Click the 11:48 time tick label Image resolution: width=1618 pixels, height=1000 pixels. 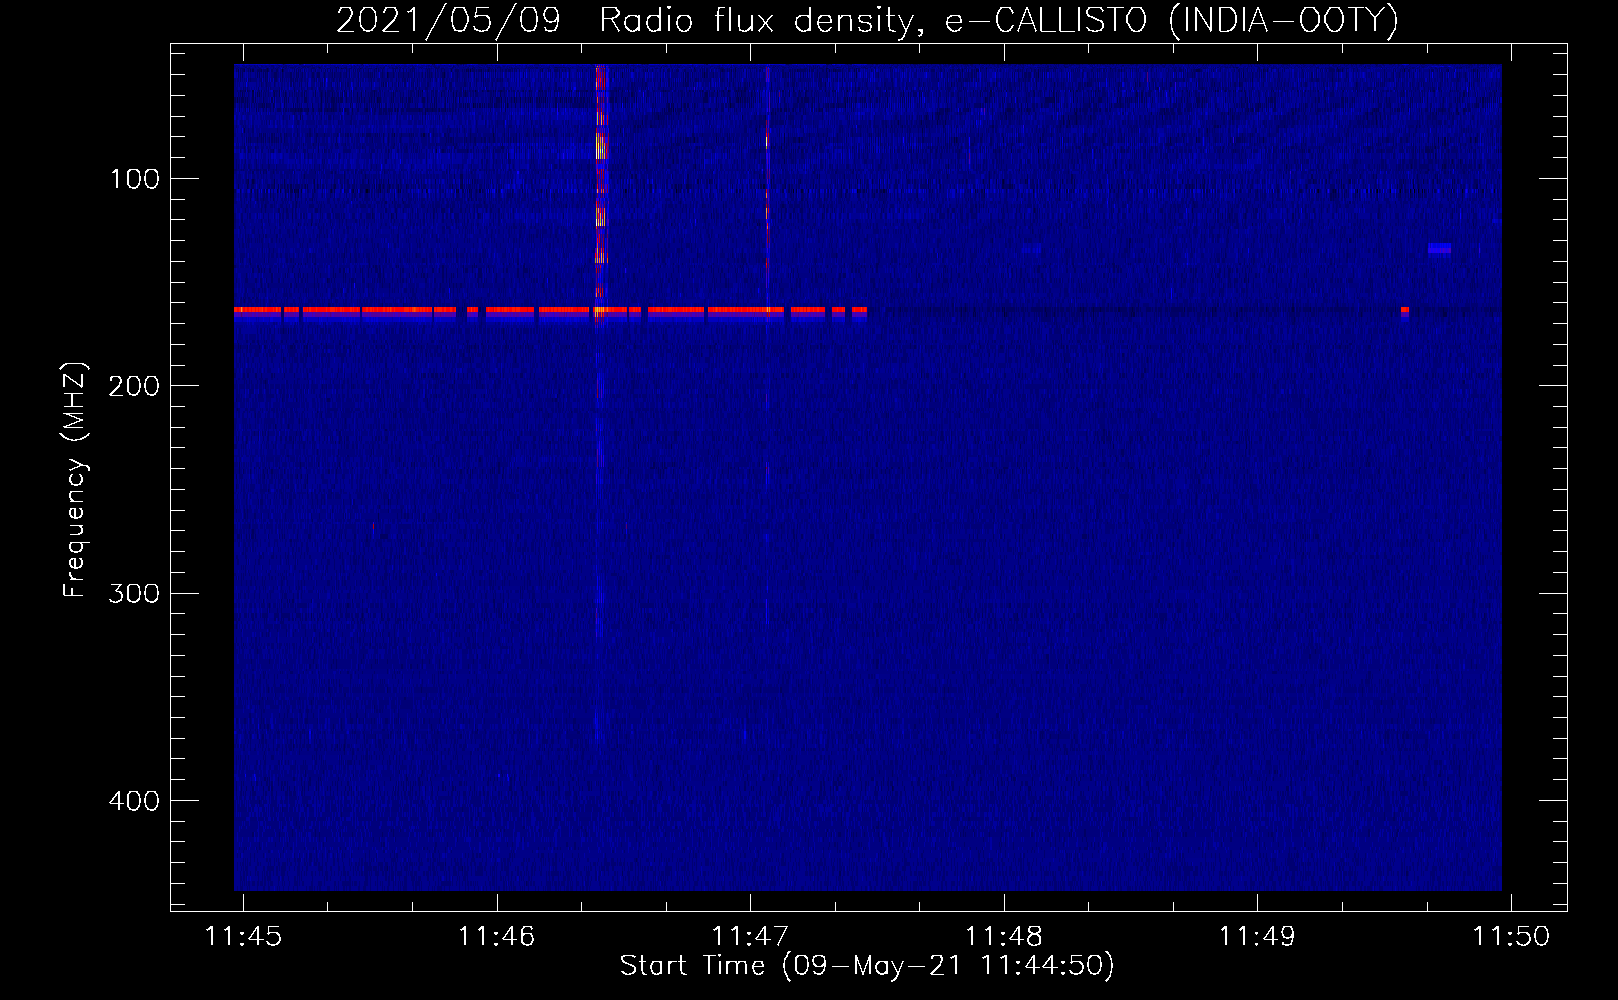click(1004, 936)
